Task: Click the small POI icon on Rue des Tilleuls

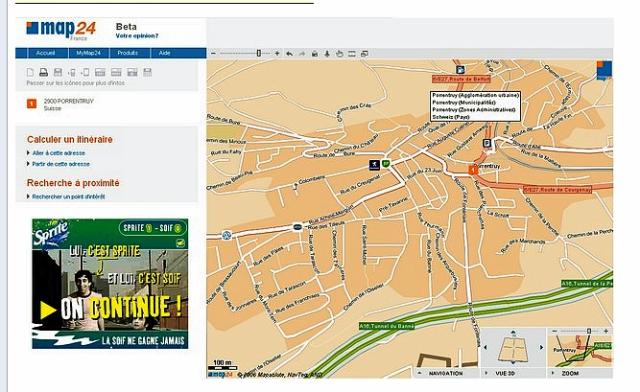Action: (x=298, y=227)
